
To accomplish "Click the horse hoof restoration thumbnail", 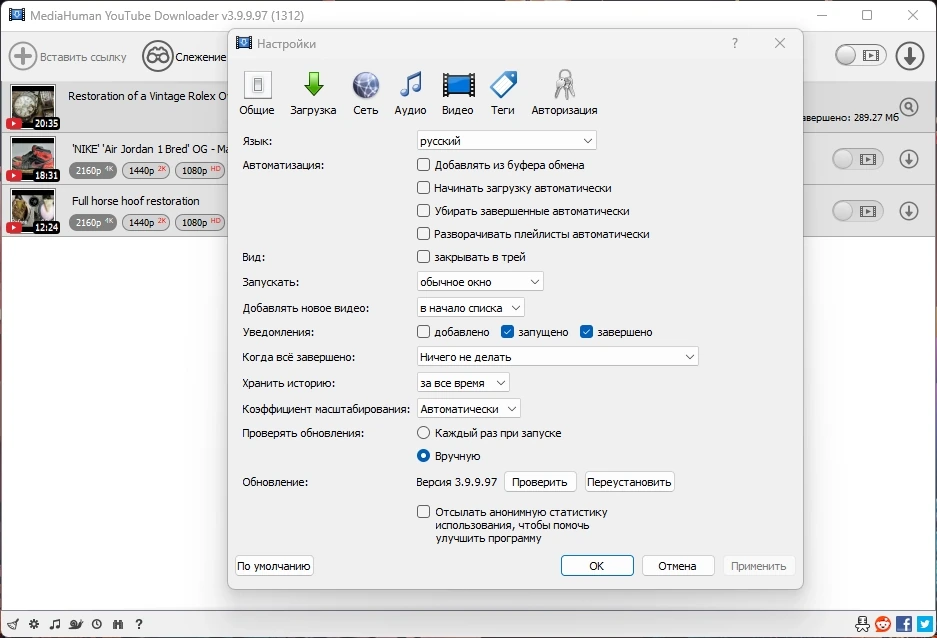I will 33,211.
